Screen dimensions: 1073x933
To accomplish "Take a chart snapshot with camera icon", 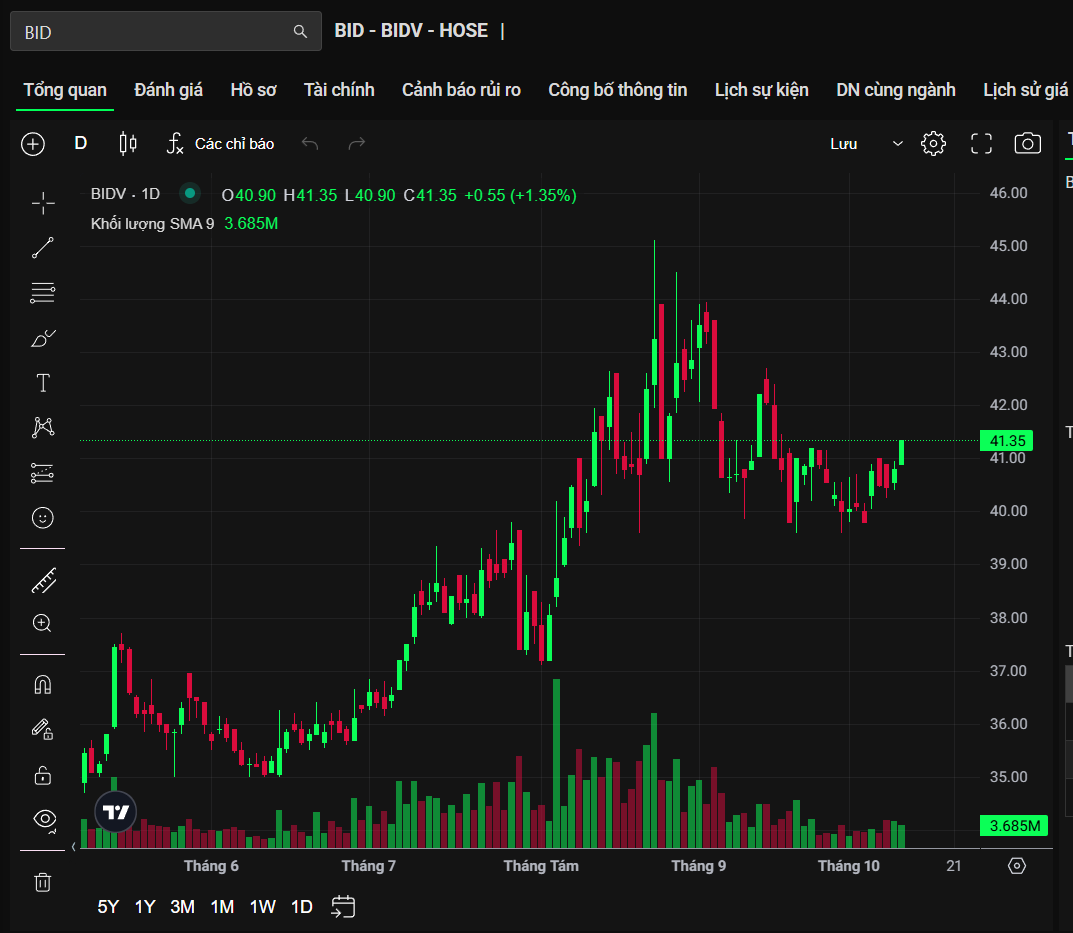I will (x=1027, y=144).
